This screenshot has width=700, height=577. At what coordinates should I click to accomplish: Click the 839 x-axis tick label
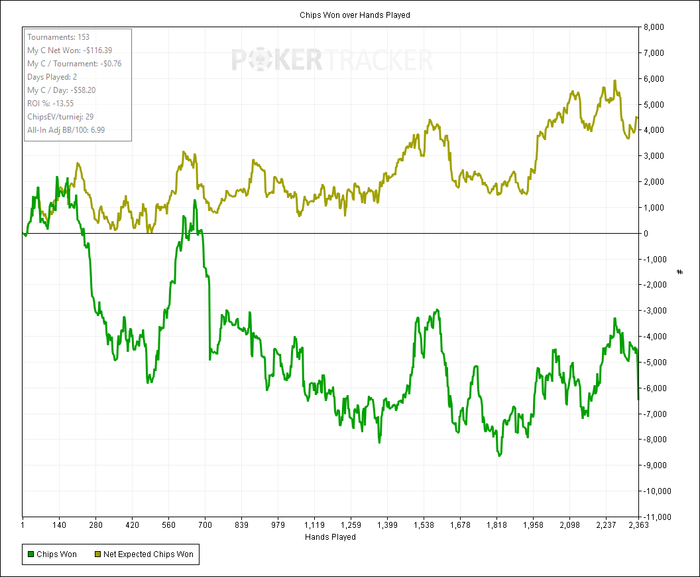click(241, 525)
